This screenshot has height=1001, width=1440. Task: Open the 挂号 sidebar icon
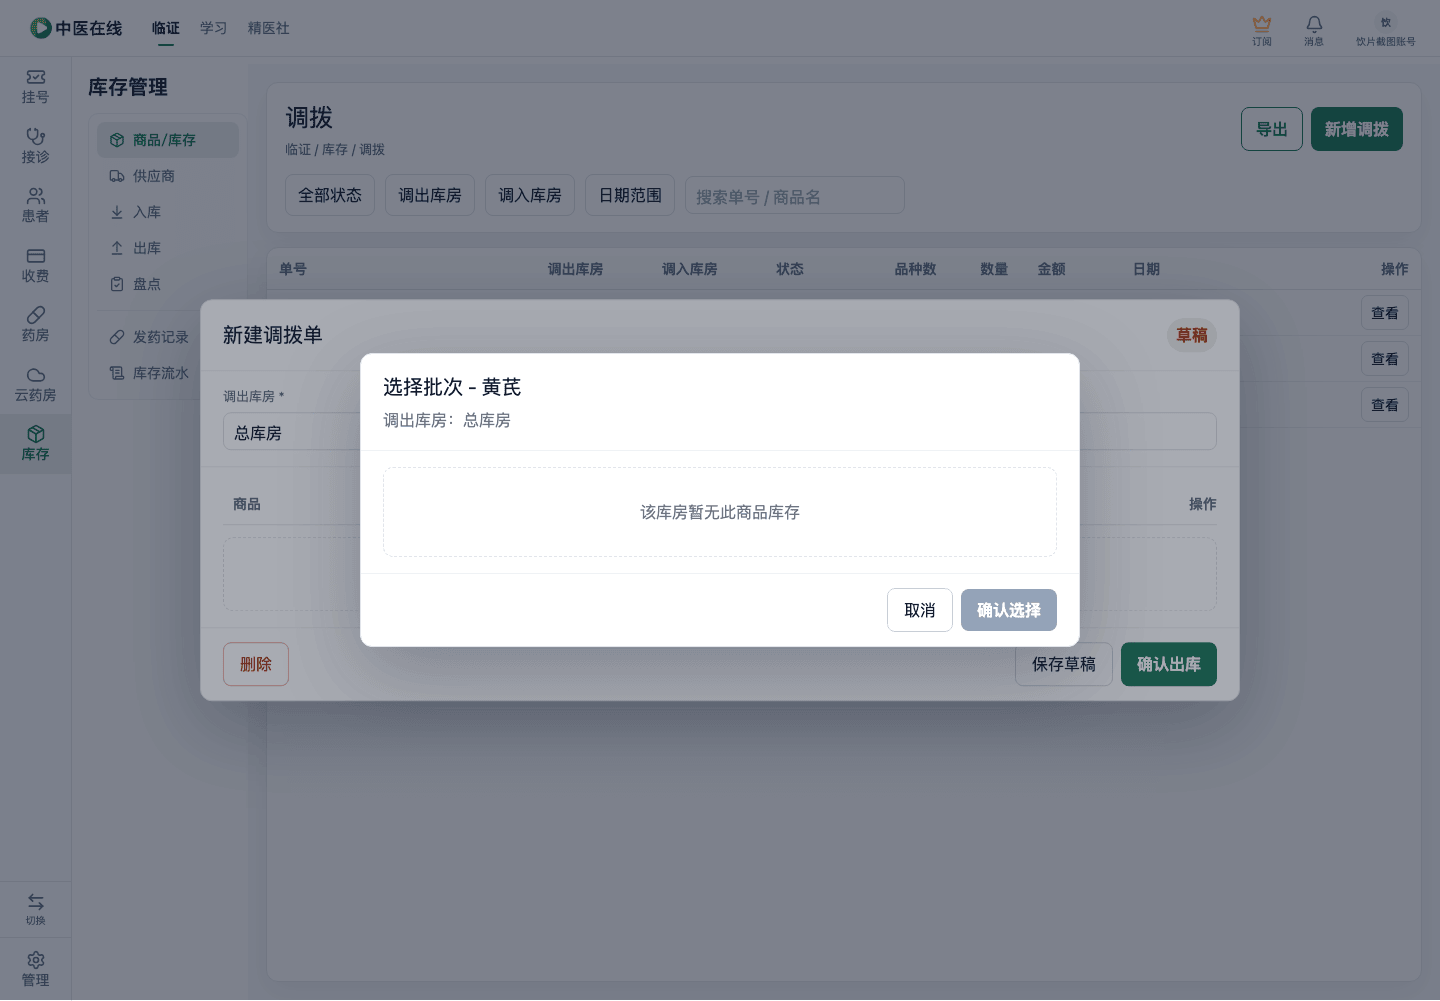(x=36, y=77)
